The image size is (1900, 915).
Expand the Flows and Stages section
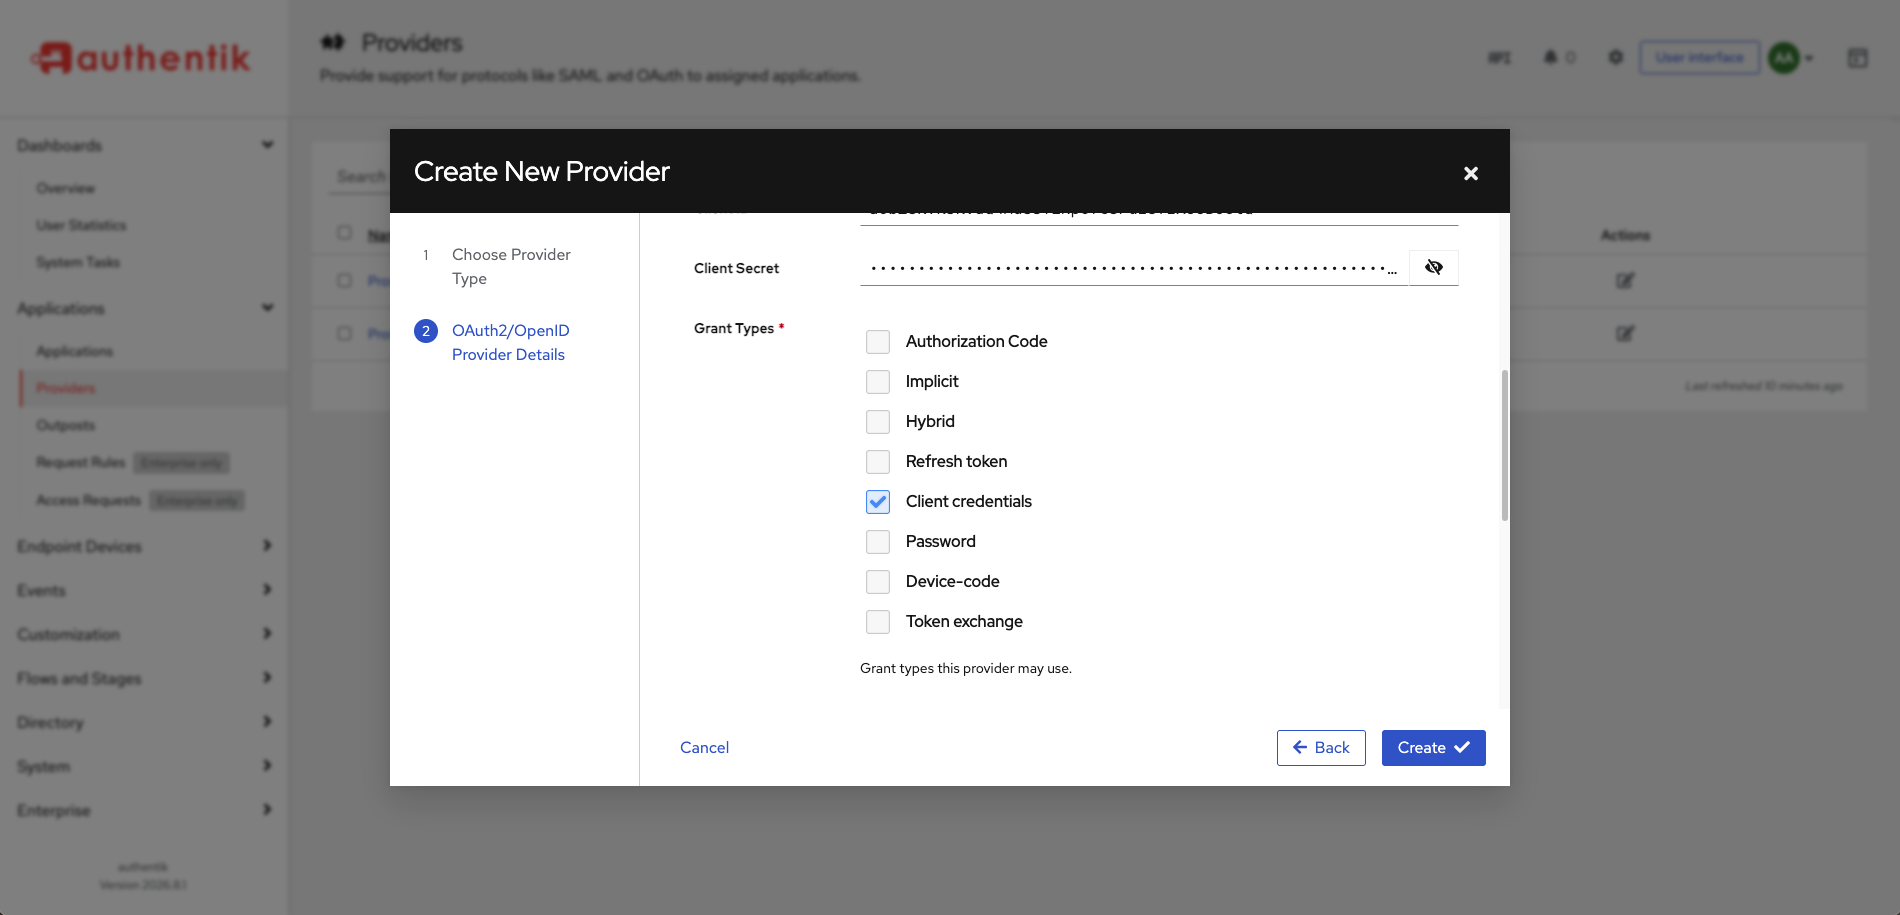pyautogui.click(x=144, y=678)
